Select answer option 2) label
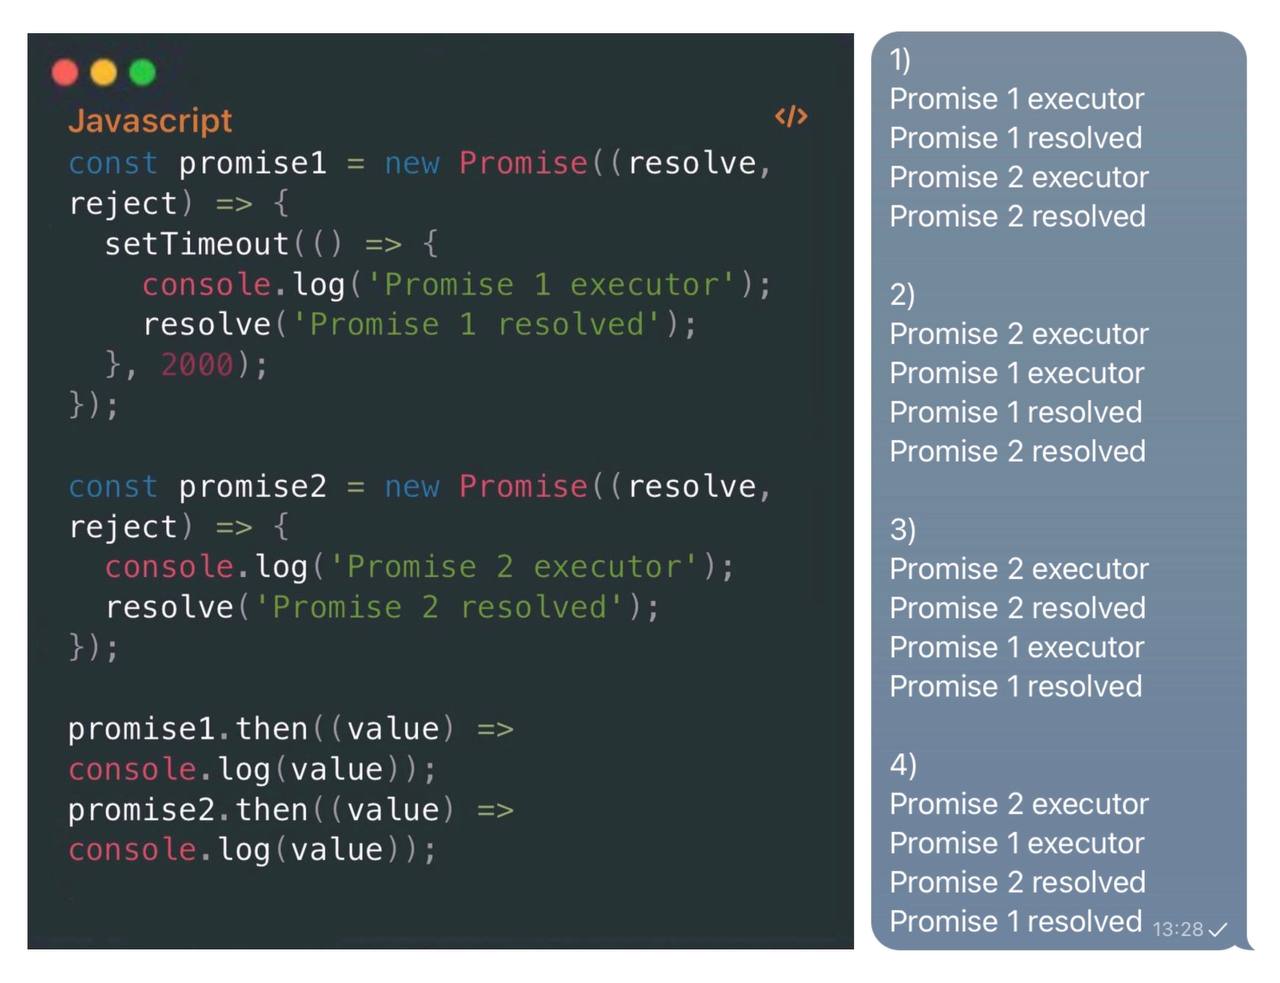The width and height of the screenshot is (1280, 983). tap(902, 295)
